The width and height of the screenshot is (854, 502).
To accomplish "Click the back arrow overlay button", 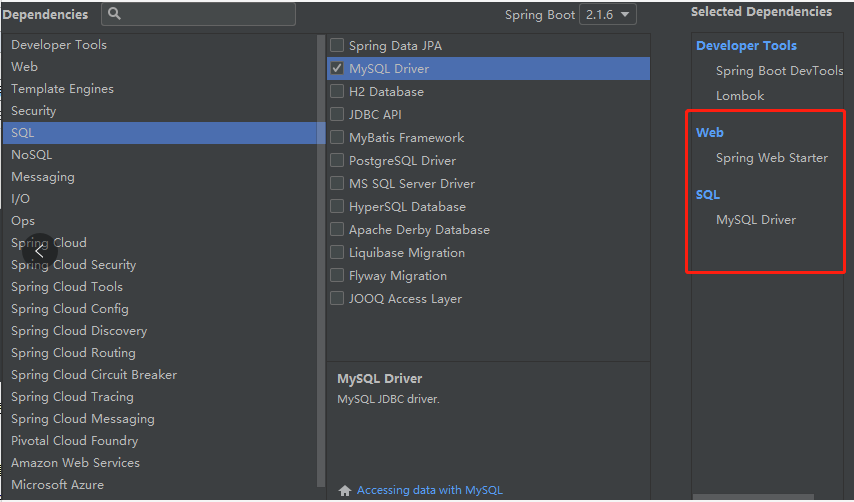I will pyautogui.click(x=39, y=251).
